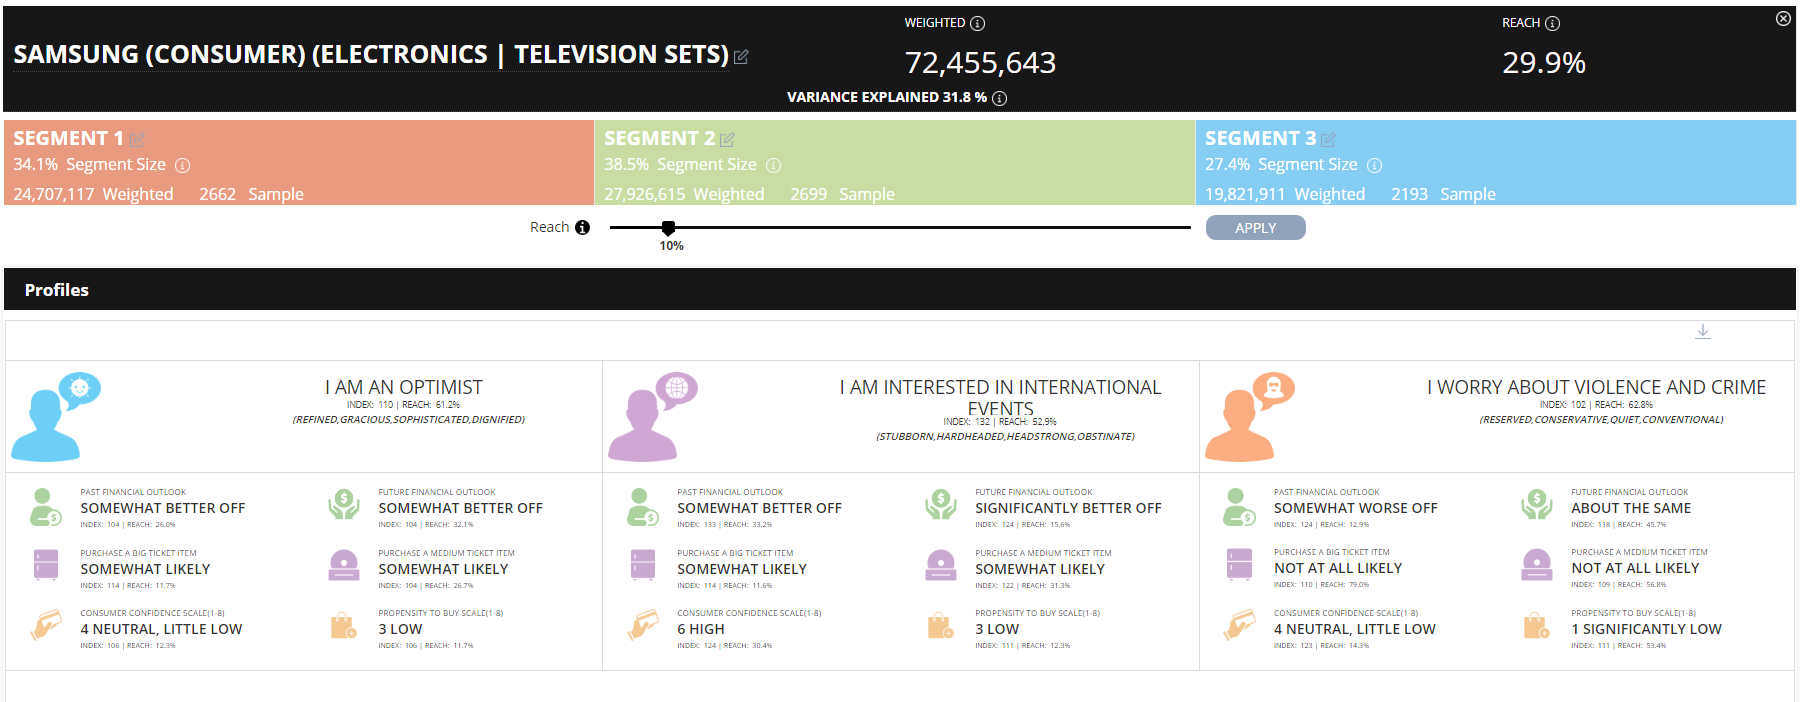Click Future Financial Outlook icon in violence and crime profile
This screenshot has width=1804, height=702.
pyautogui.click(x=1537, y=505)
